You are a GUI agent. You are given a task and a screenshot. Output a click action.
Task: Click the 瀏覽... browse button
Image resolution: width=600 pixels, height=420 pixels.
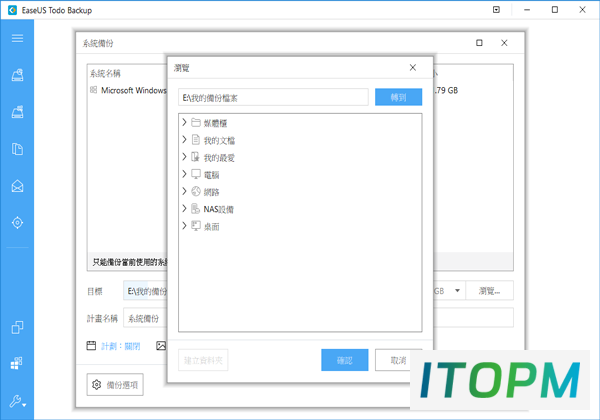click(489, 291)
